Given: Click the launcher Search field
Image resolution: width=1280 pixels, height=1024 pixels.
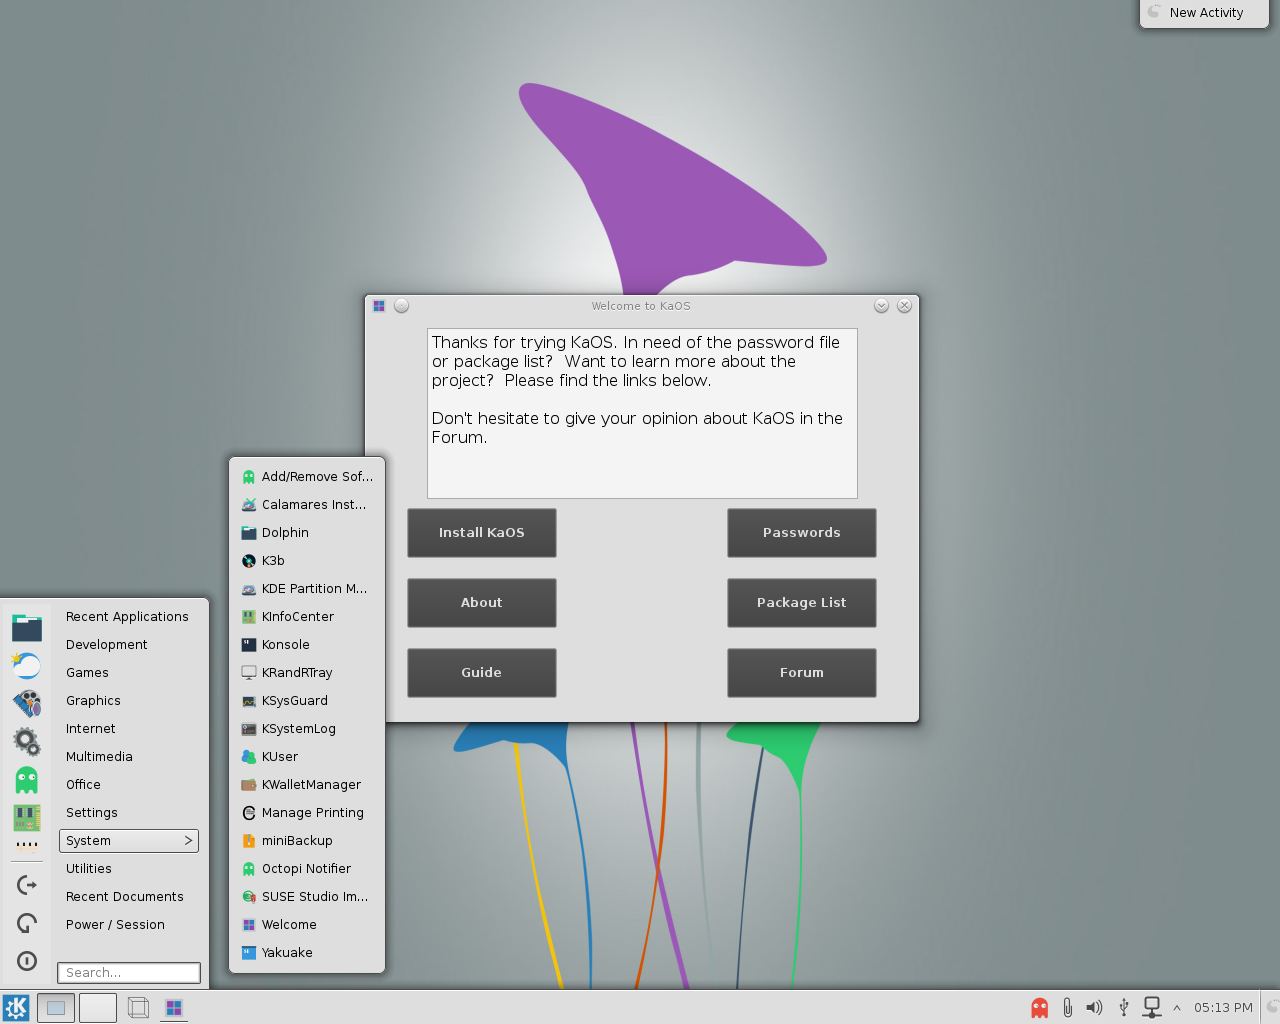Looking at the screenshot, I should click(x=129, y=973).
